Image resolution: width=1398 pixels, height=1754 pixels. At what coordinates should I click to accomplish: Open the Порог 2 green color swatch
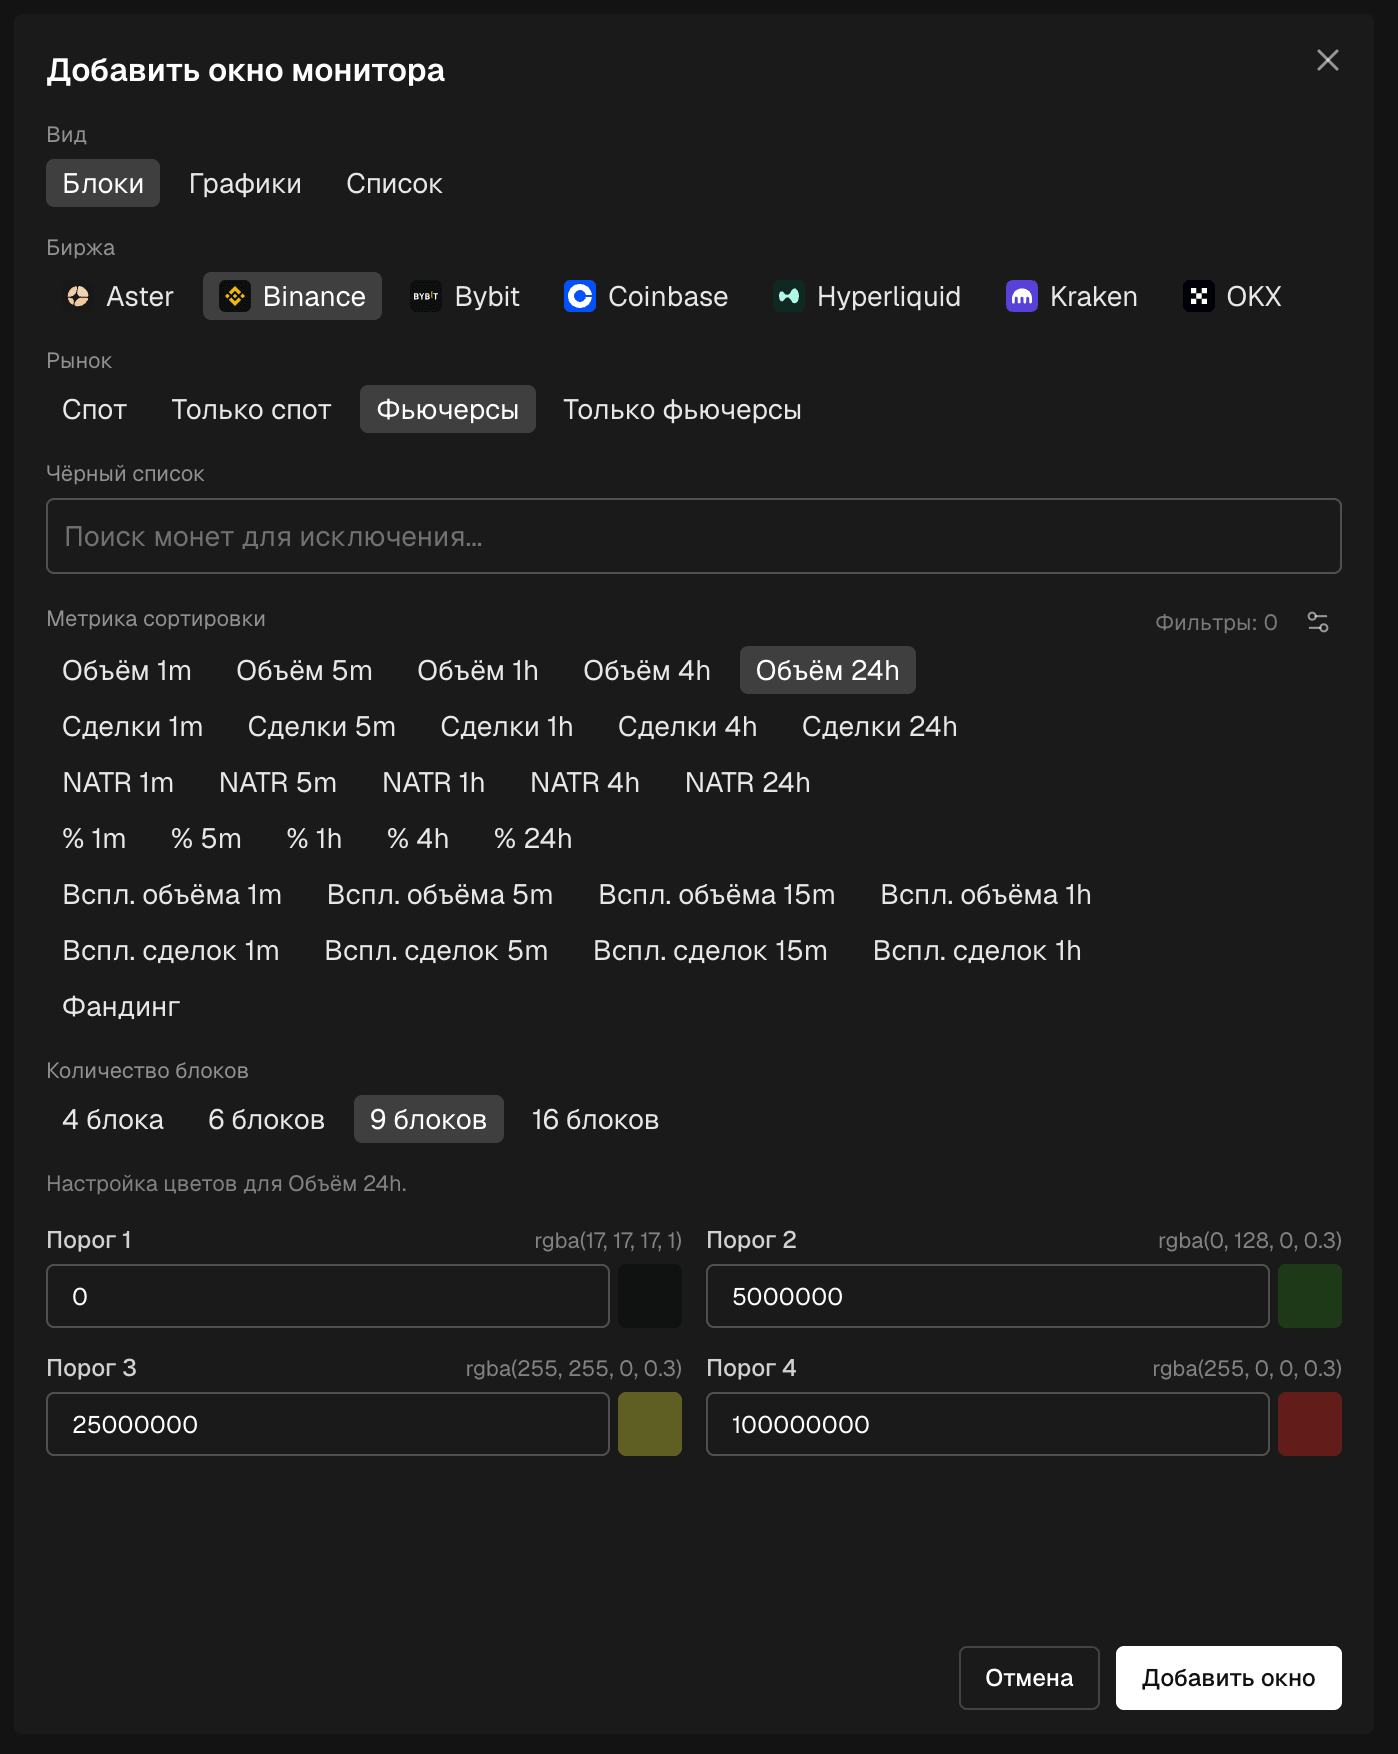[1310, 1297]
